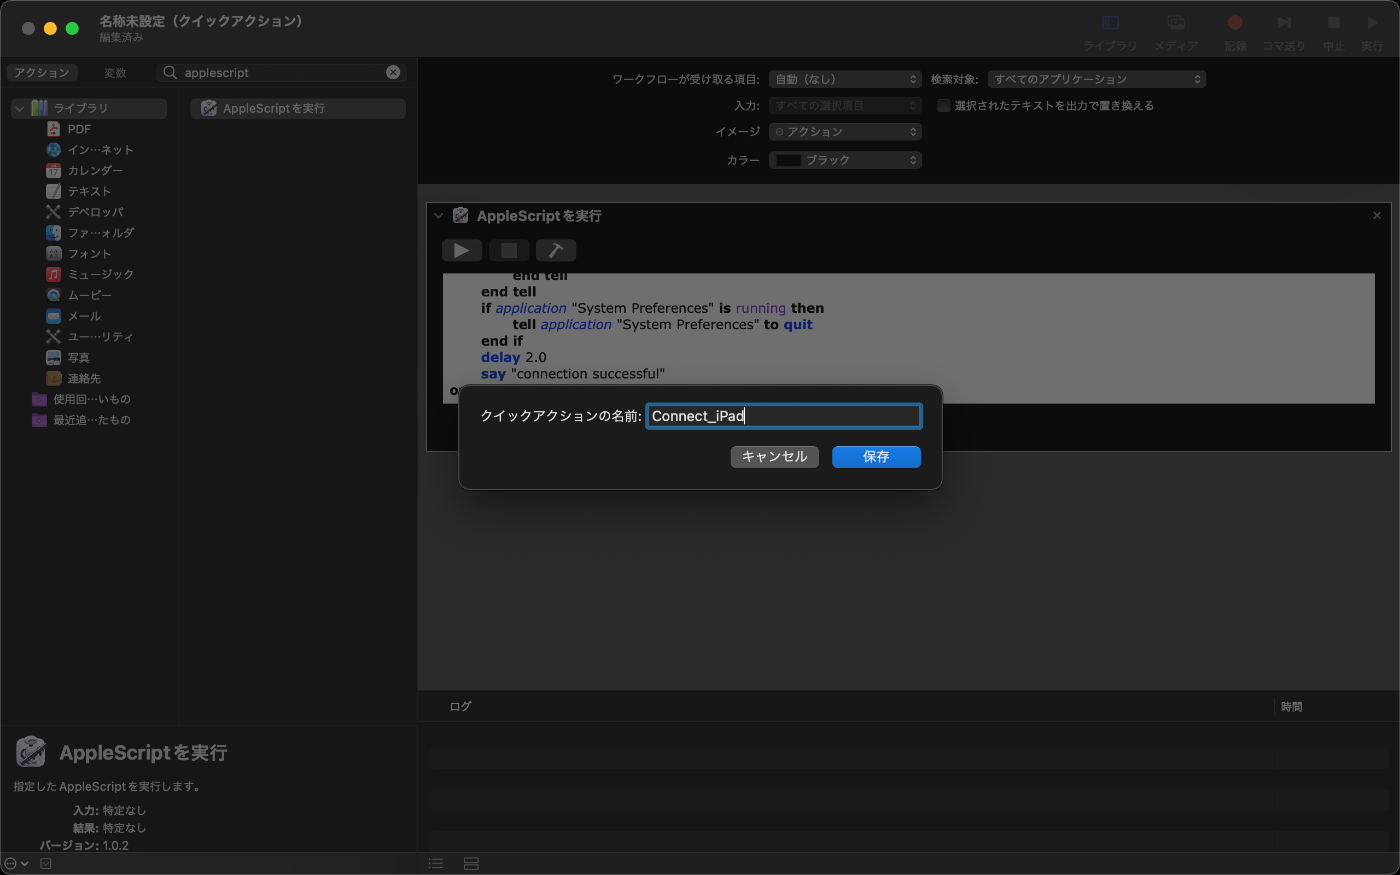The height and width of the screenshot is (875, 1400).
Task: Remove the AppleScriptを実行 action with its X
Action: point(1377,216)
